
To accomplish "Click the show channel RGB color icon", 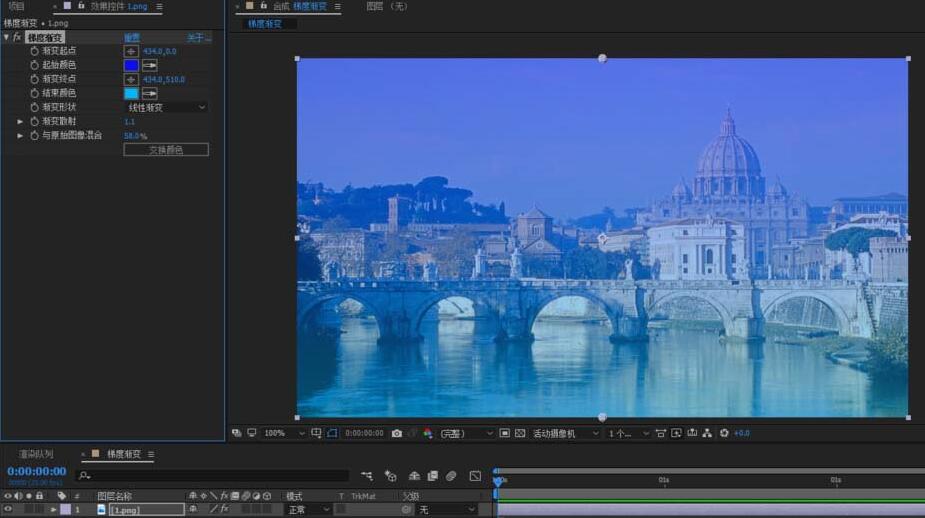I will [x=427, y=433].
